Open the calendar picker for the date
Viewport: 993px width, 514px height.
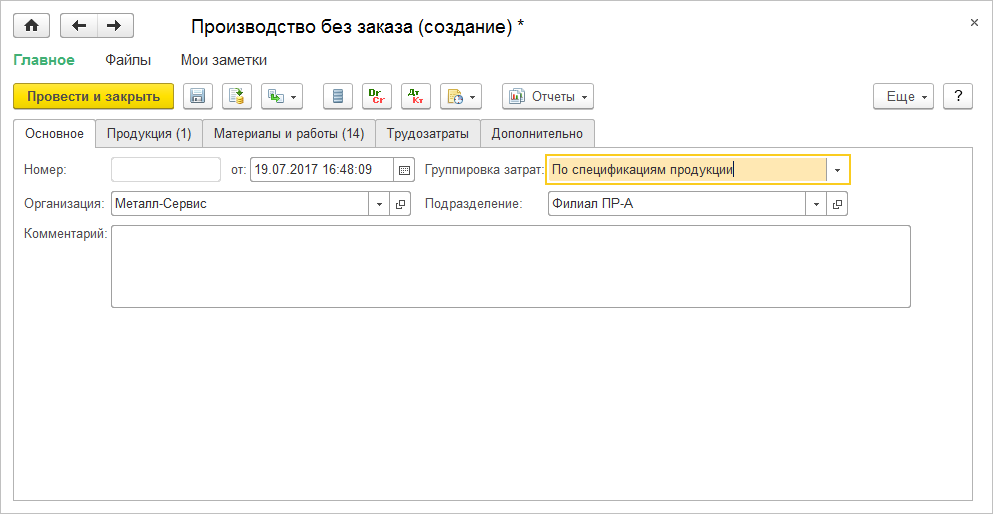404,170
